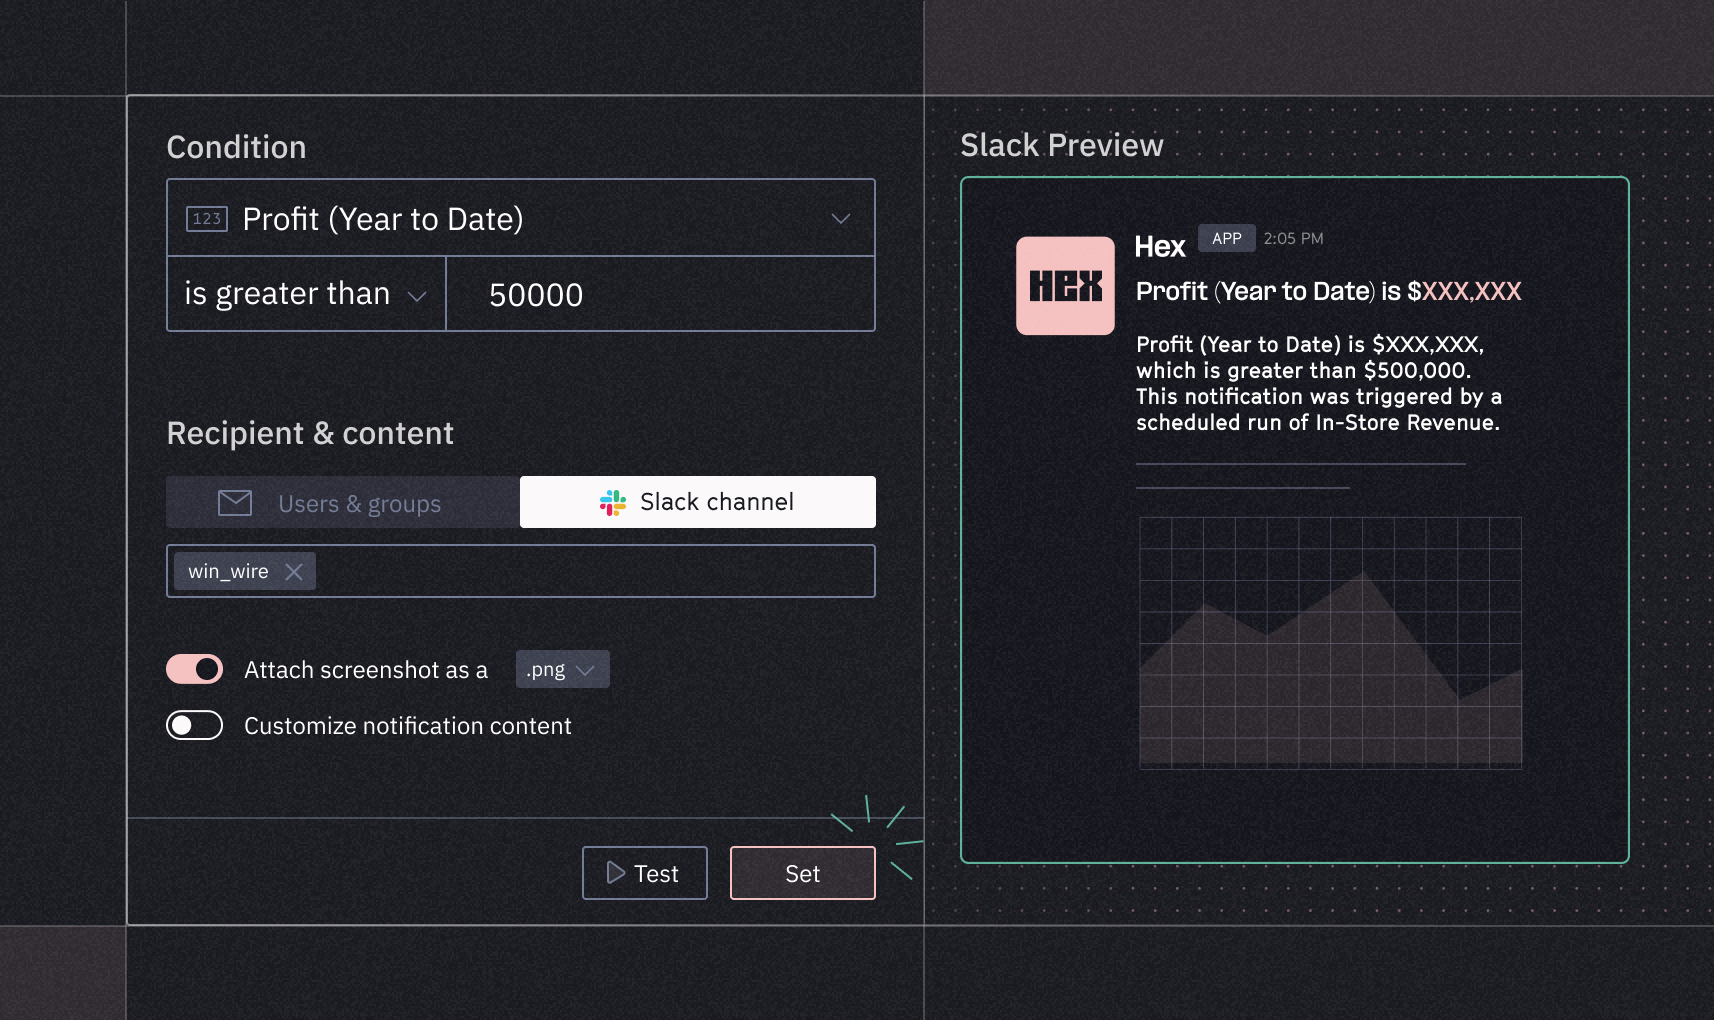
Task: Change screenshot format using the .png dropdown
Action: [x=562, y=669]
